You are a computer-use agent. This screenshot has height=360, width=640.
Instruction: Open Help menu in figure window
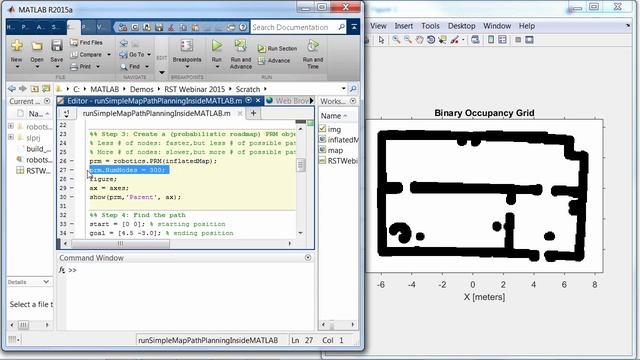pos(527,26)
